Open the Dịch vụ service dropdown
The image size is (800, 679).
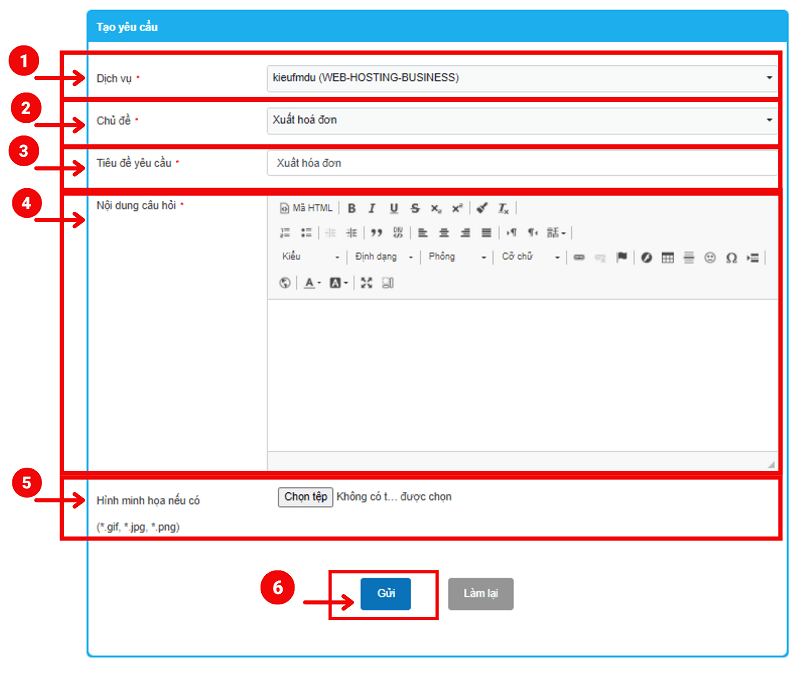[522, 78]
